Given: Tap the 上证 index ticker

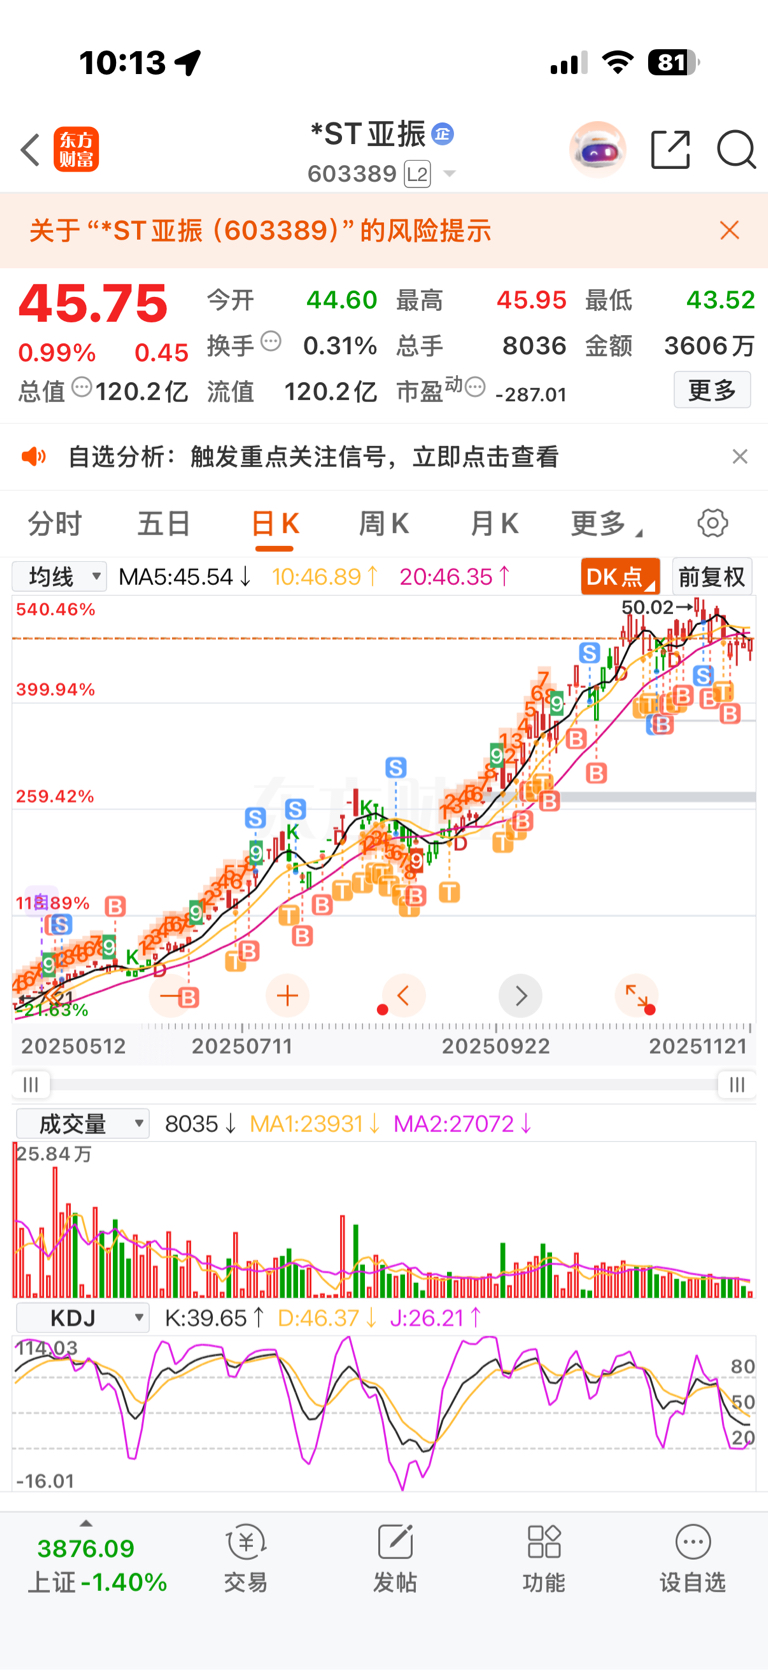Looking at the screenshot, I should pyautogui.click(x=96, y=1566).
